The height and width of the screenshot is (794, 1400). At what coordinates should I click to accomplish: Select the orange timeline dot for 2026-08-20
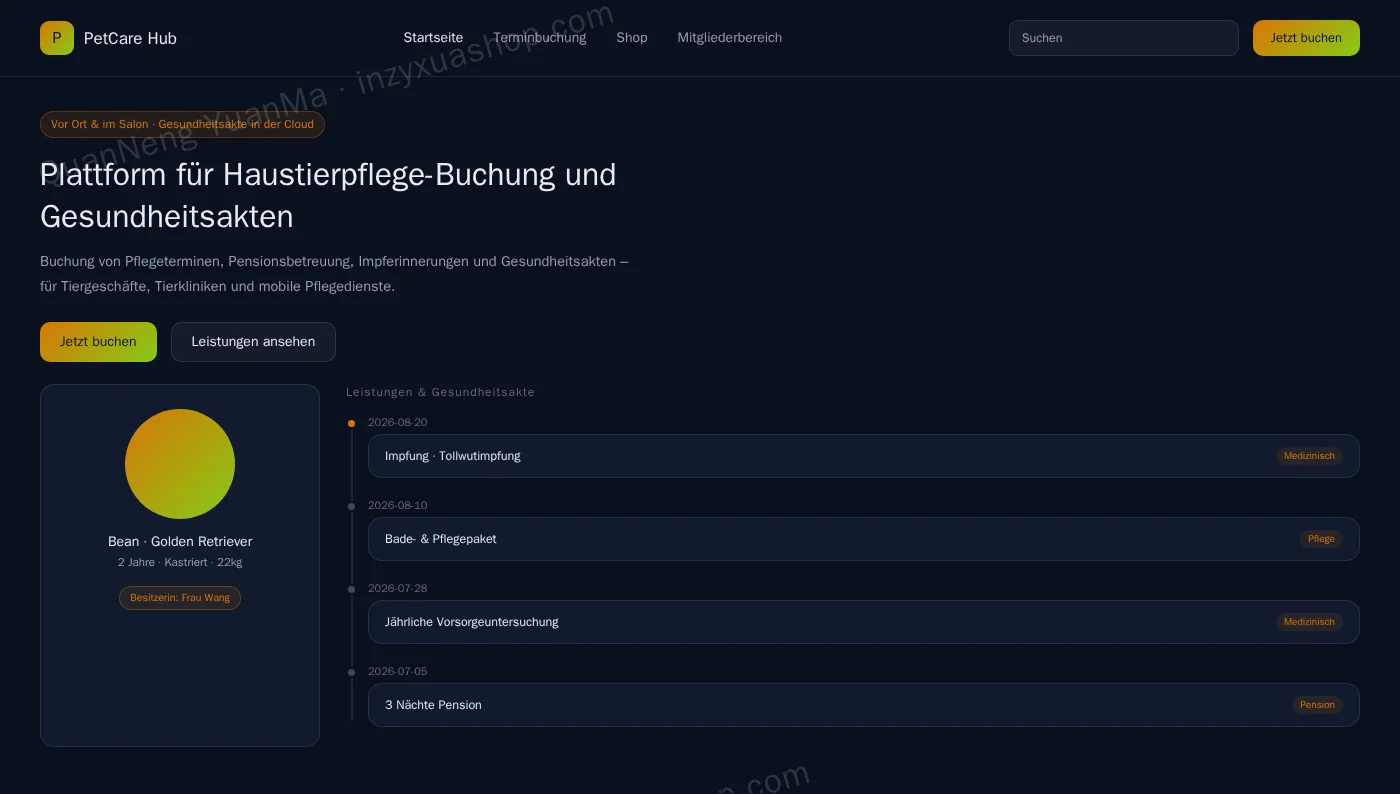(351, 423)
